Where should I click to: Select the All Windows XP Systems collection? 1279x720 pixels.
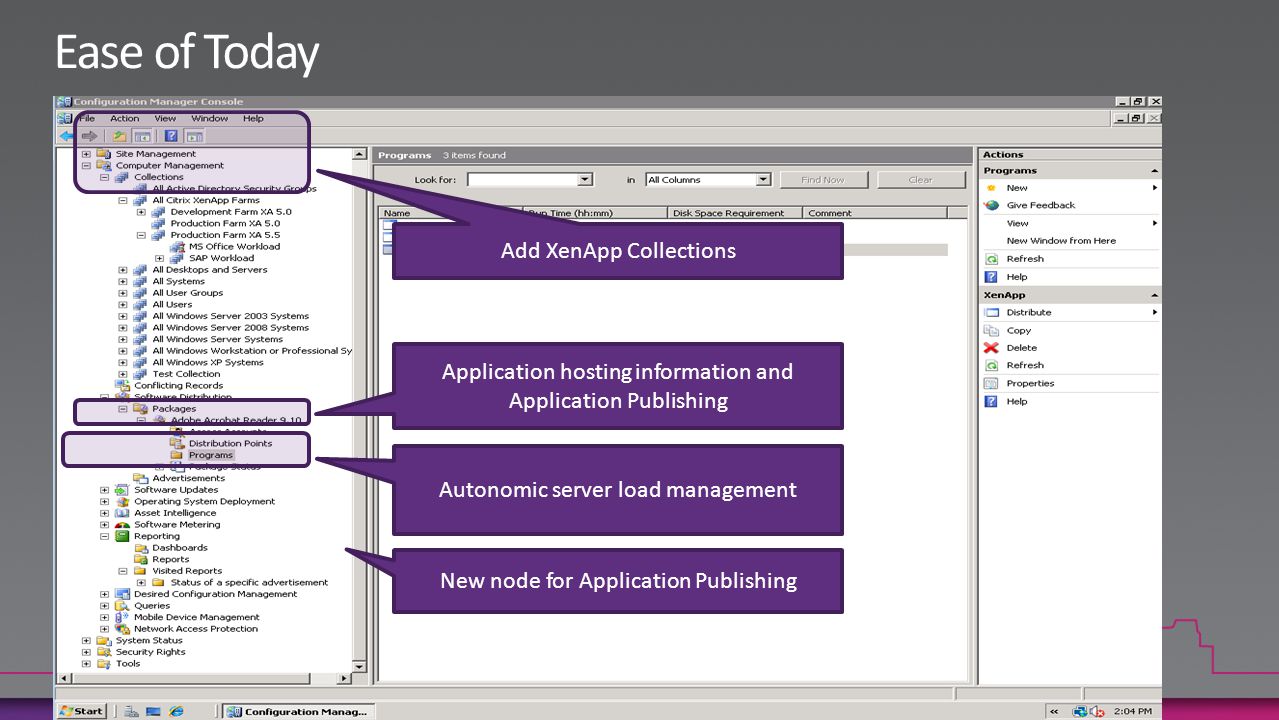coord(208,362)
